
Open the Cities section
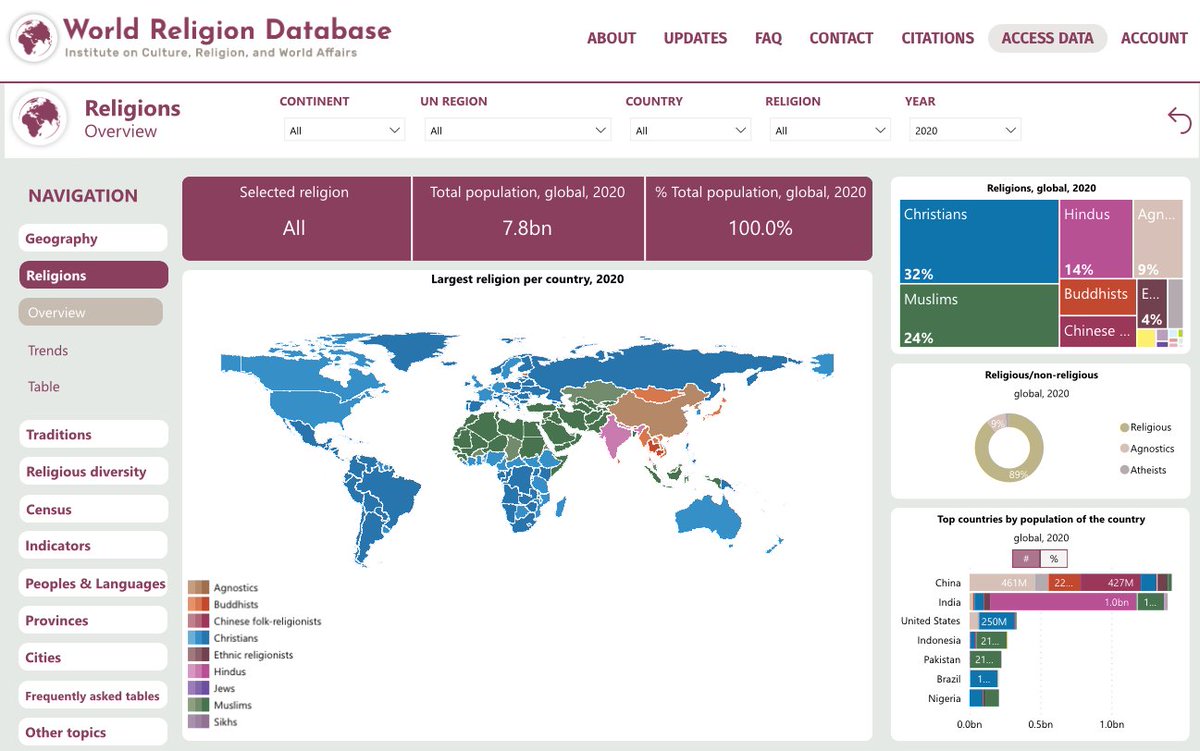[x=93, y=657]
